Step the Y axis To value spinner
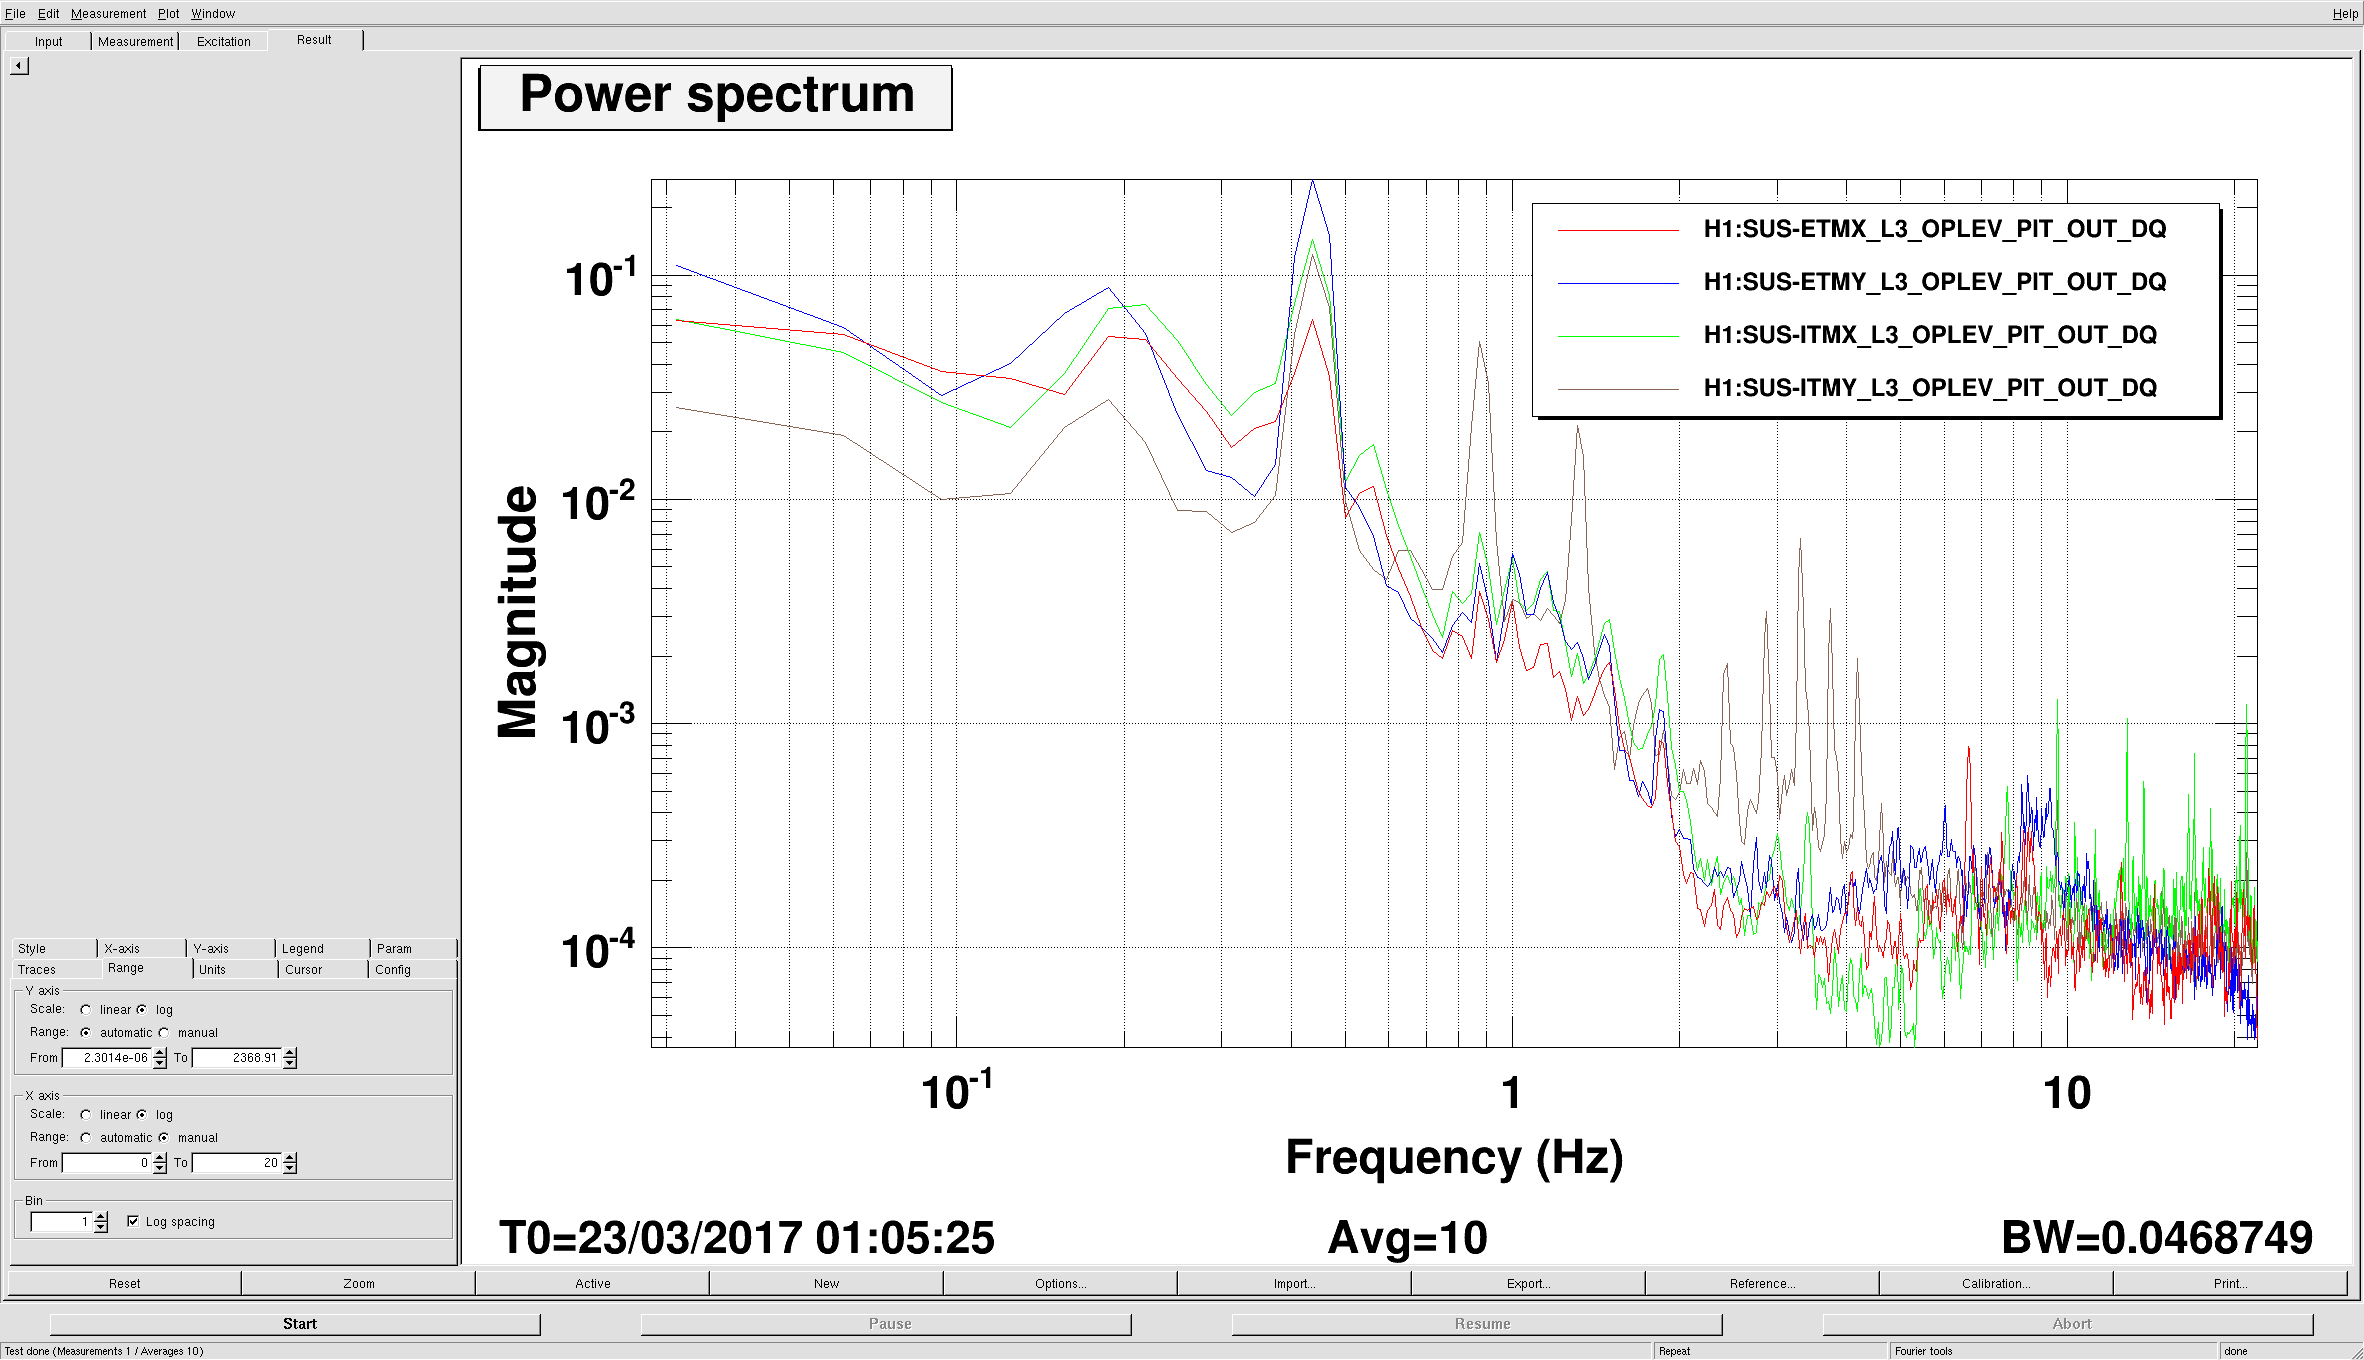2364x1360 pixels. pos(290,1057)
